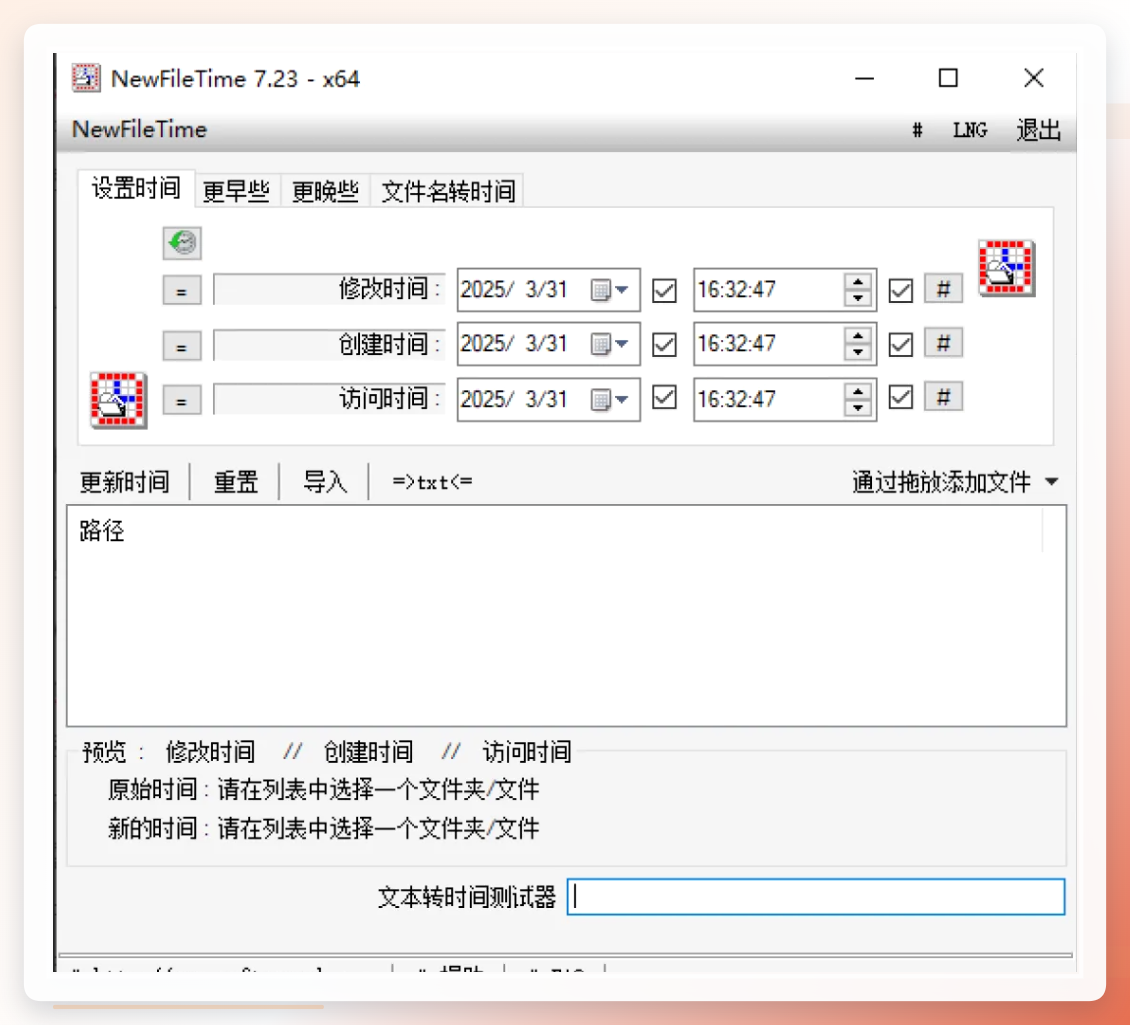1130x1025 pixels.
Task: Increase 创建时间 time with up spinner
Action: [x=858, y=336]
